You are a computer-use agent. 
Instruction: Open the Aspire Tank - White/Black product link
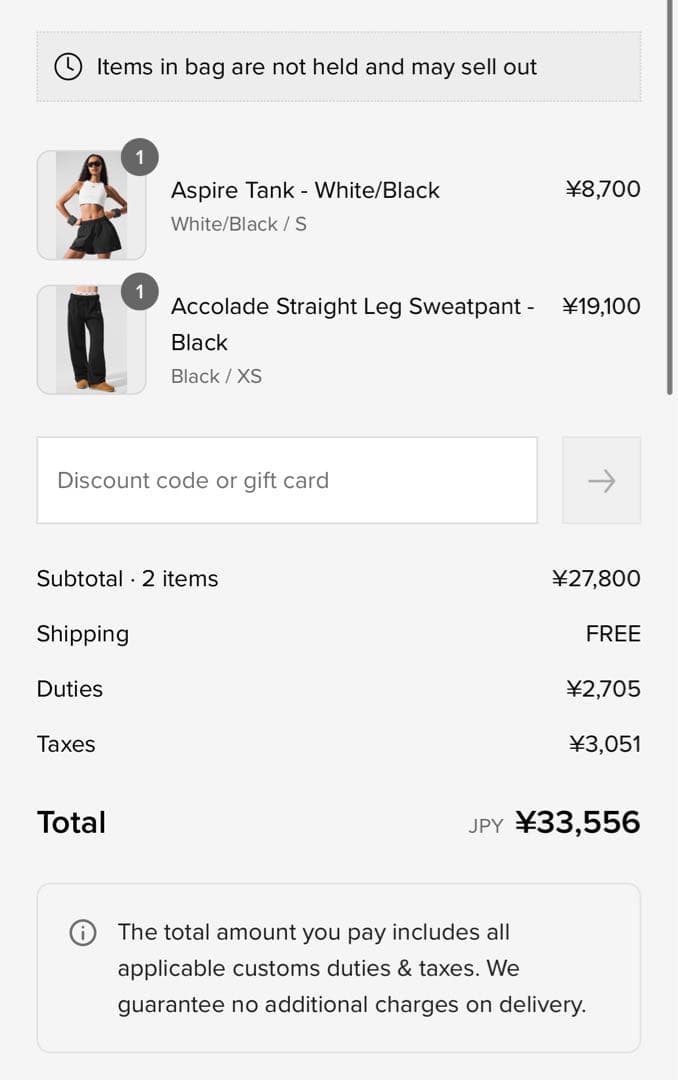click(x=306, y=190)
